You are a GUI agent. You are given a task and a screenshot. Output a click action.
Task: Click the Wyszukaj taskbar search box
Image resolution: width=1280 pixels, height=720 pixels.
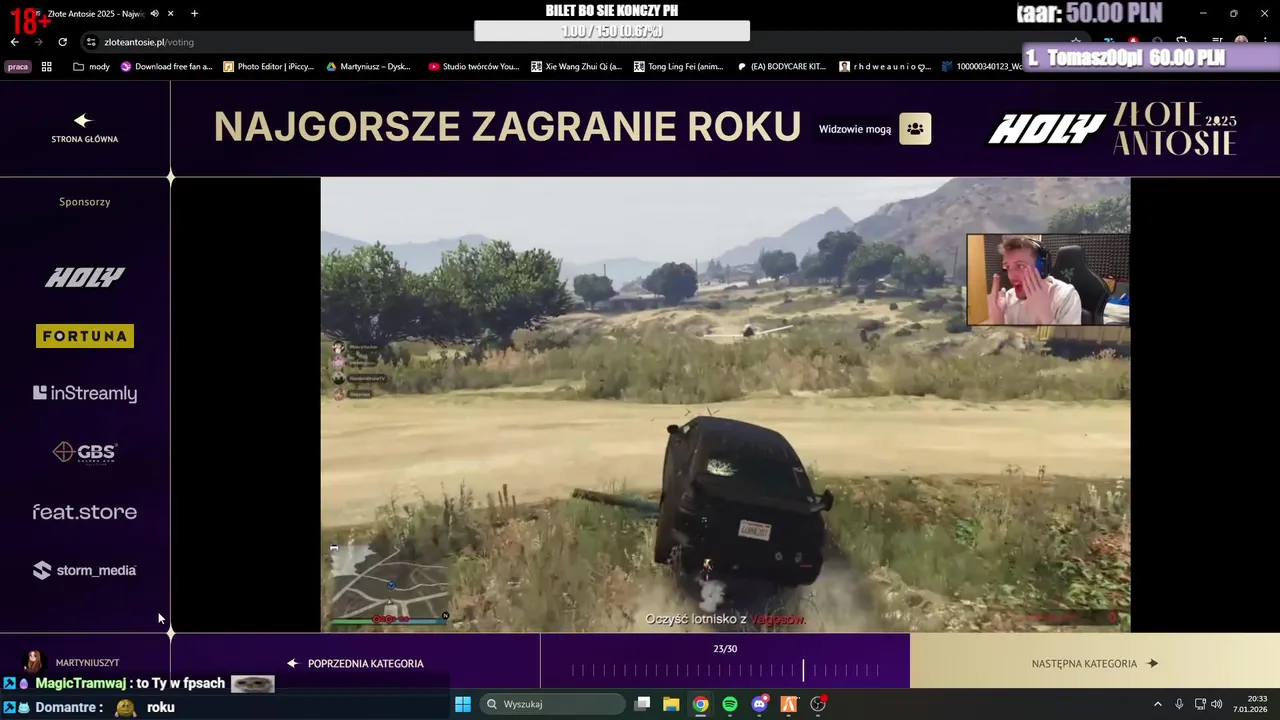[x=551, y=704]
